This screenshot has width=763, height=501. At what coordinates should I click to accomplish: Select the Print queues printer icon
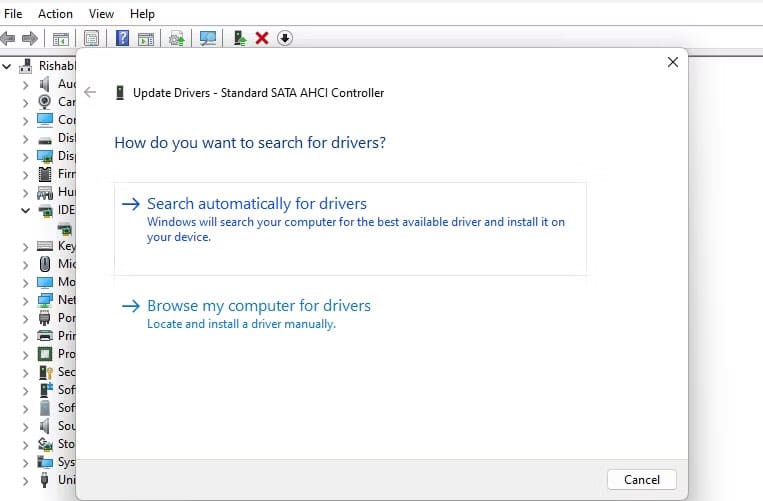pos(45,336)
